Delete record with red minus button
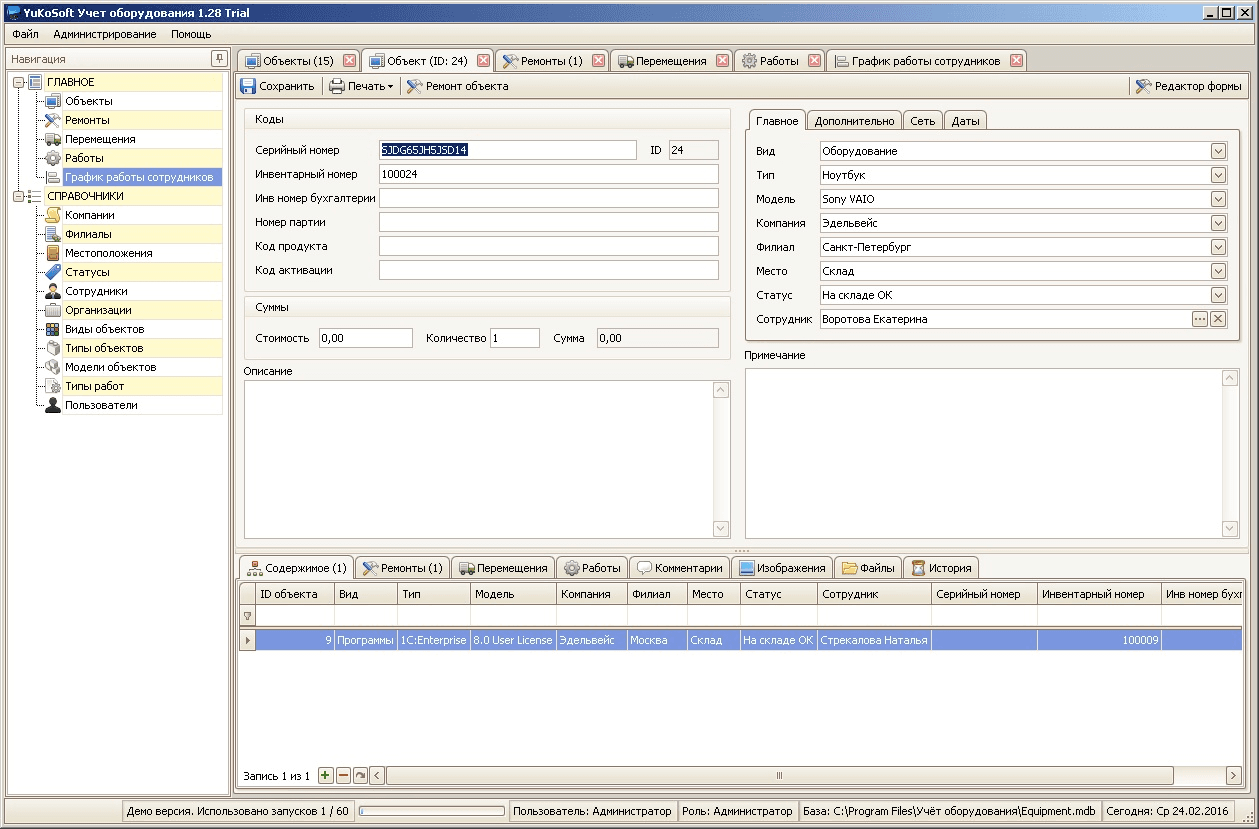 [343, 775]
